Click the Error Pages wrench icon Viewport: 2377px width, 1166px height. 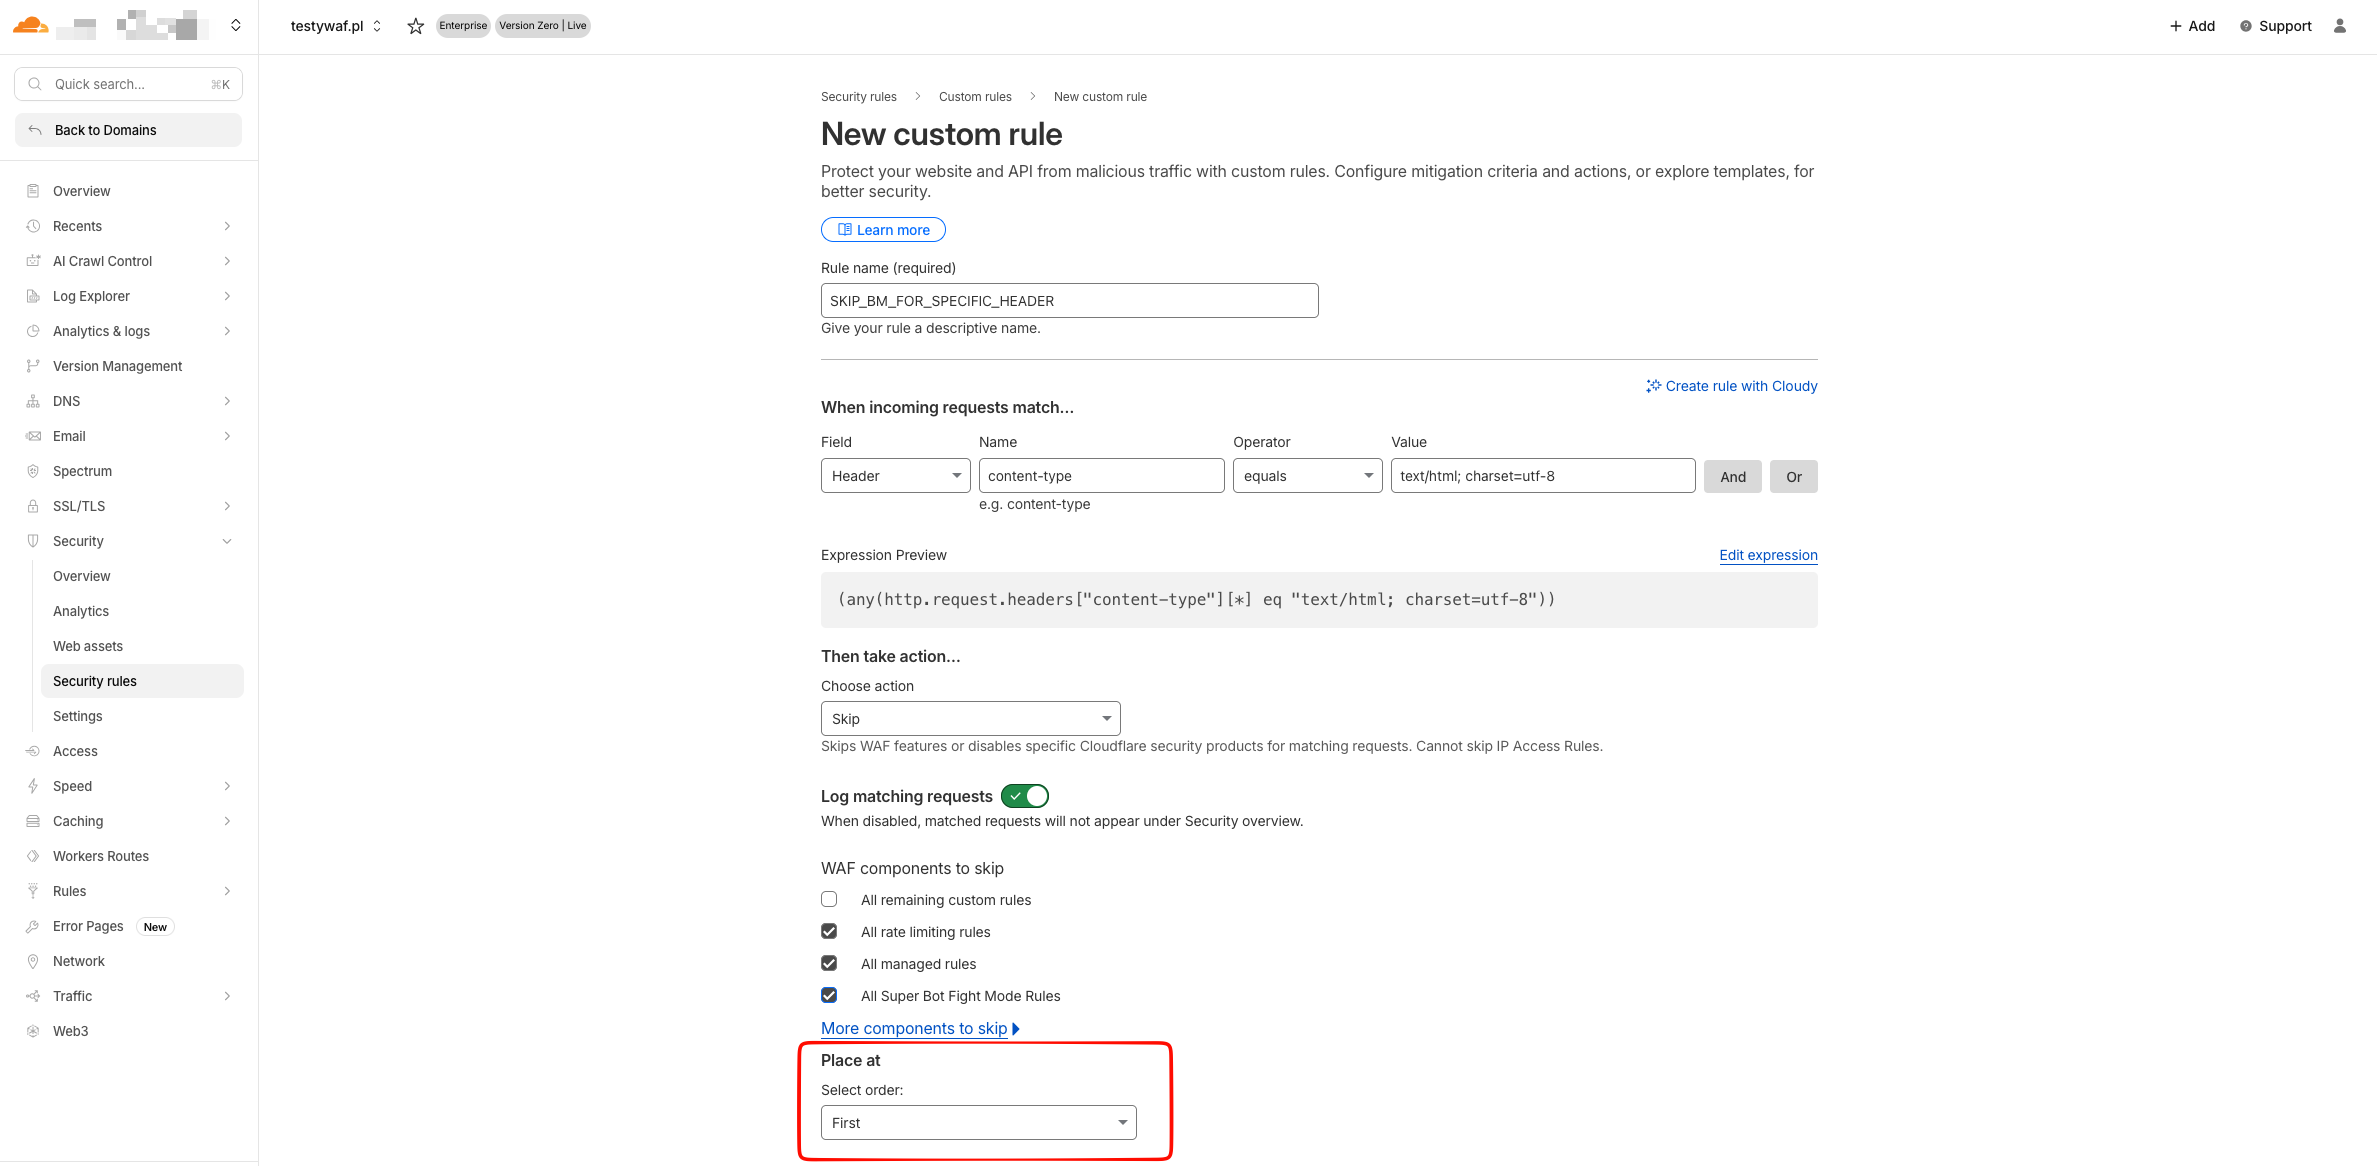click(x=33, y=926)
